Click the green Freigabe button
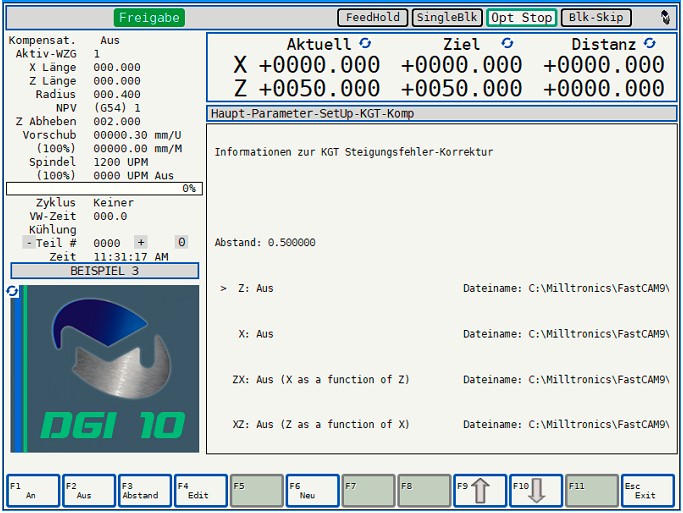Image resolution: width=683 pixels, height=513 pixels. click(149, 17)
